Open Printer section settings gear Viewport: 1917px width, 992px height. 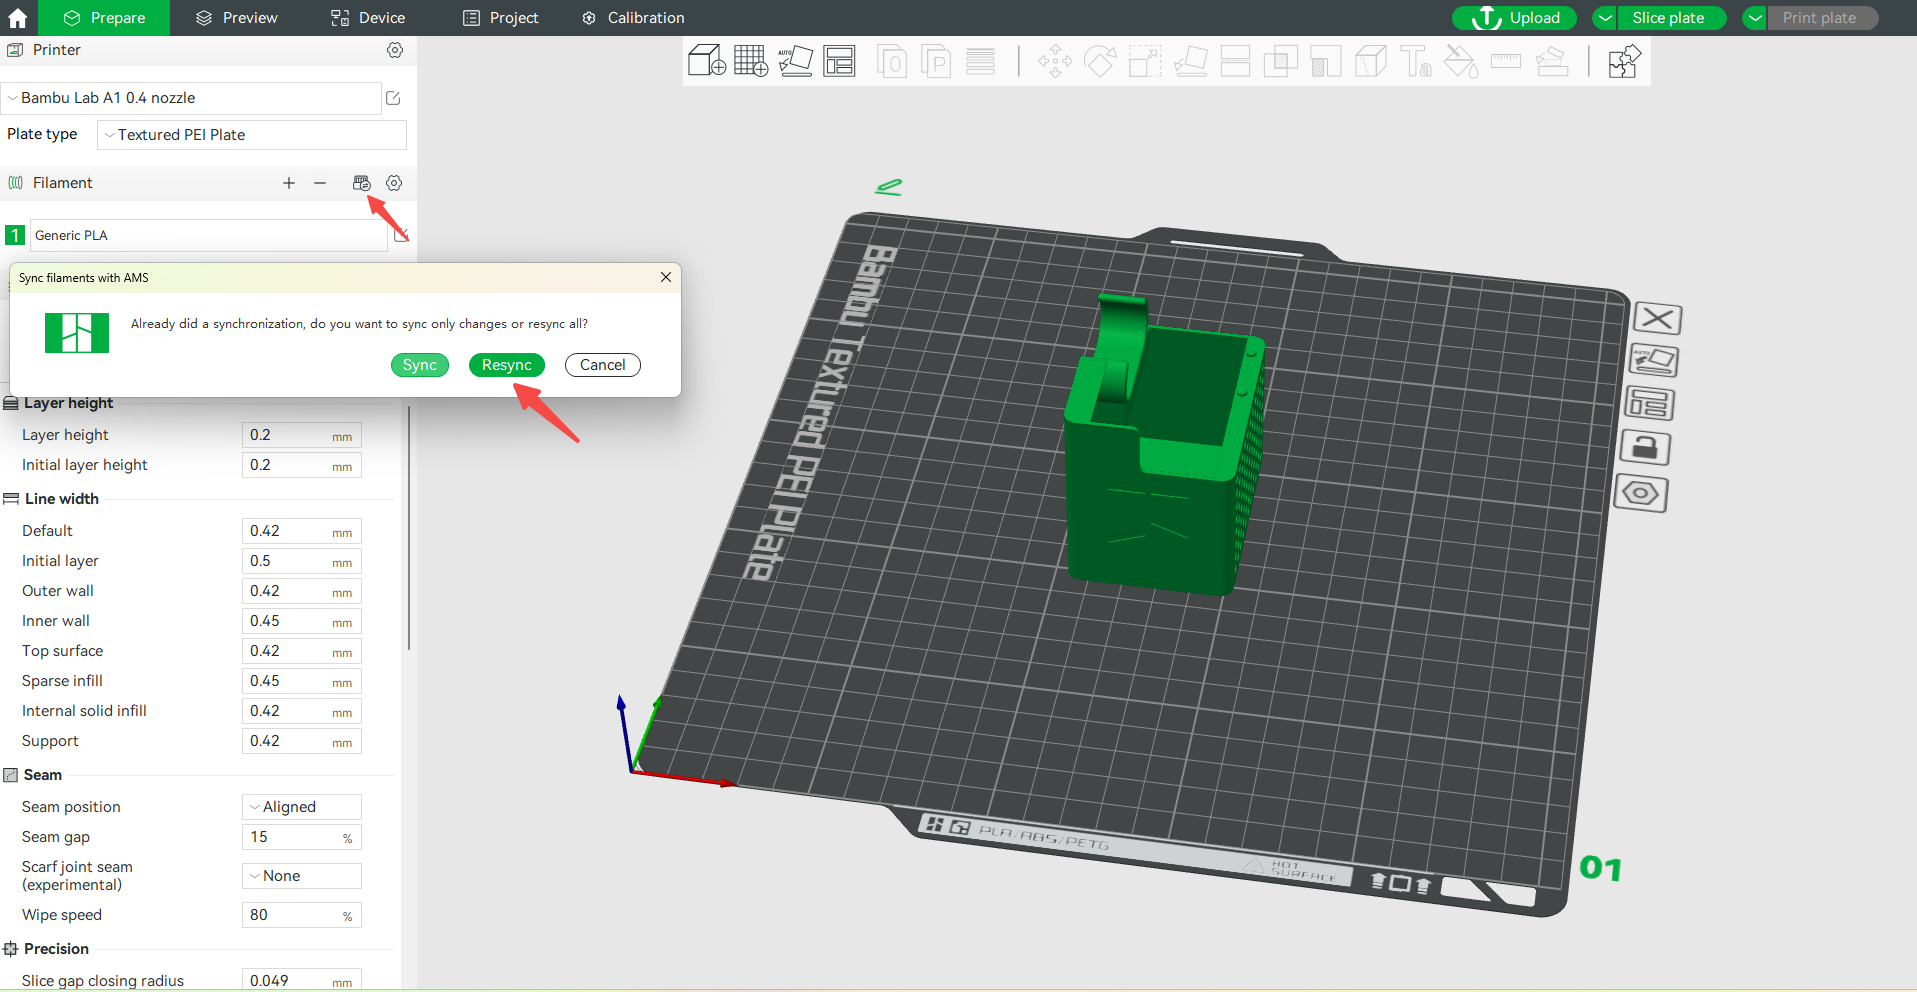point(395,50)
